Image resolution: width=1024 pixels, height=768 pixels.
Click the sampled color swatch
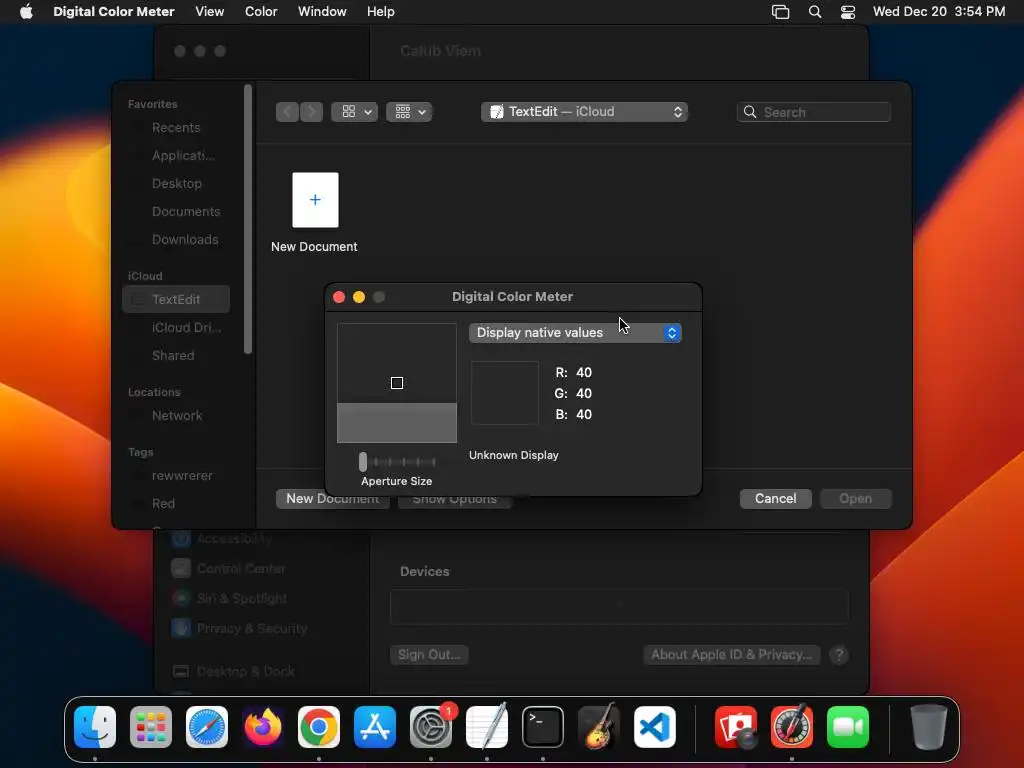coord(505,393)
